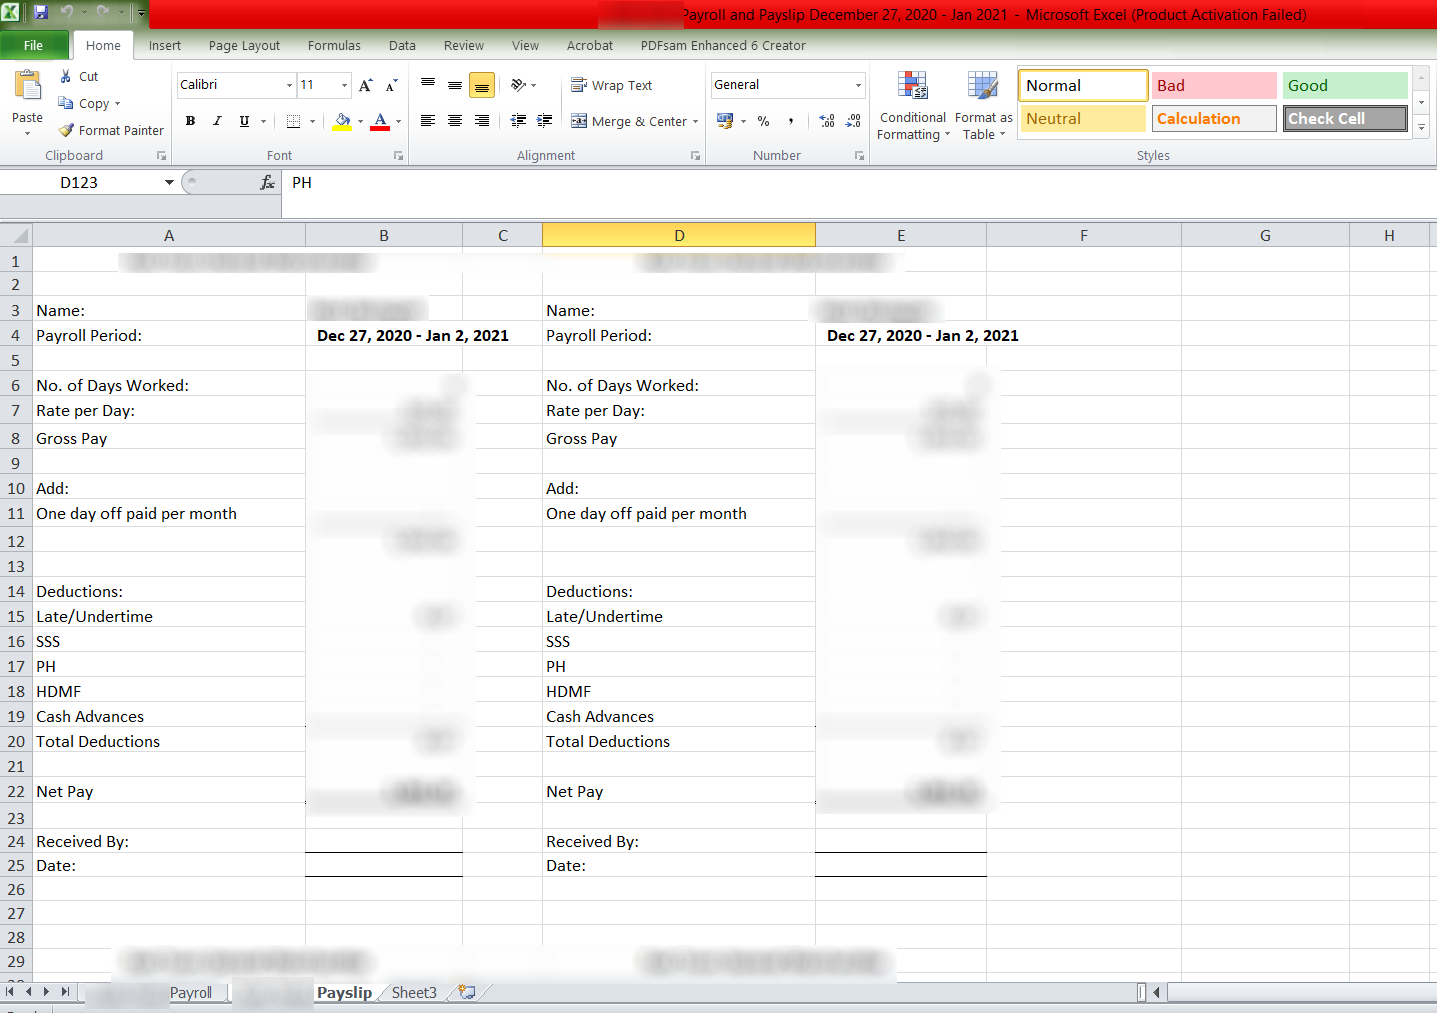The image size is (1437, 1013).
Task: Insert new worksheet icon
Action: [x=466, y=992]
